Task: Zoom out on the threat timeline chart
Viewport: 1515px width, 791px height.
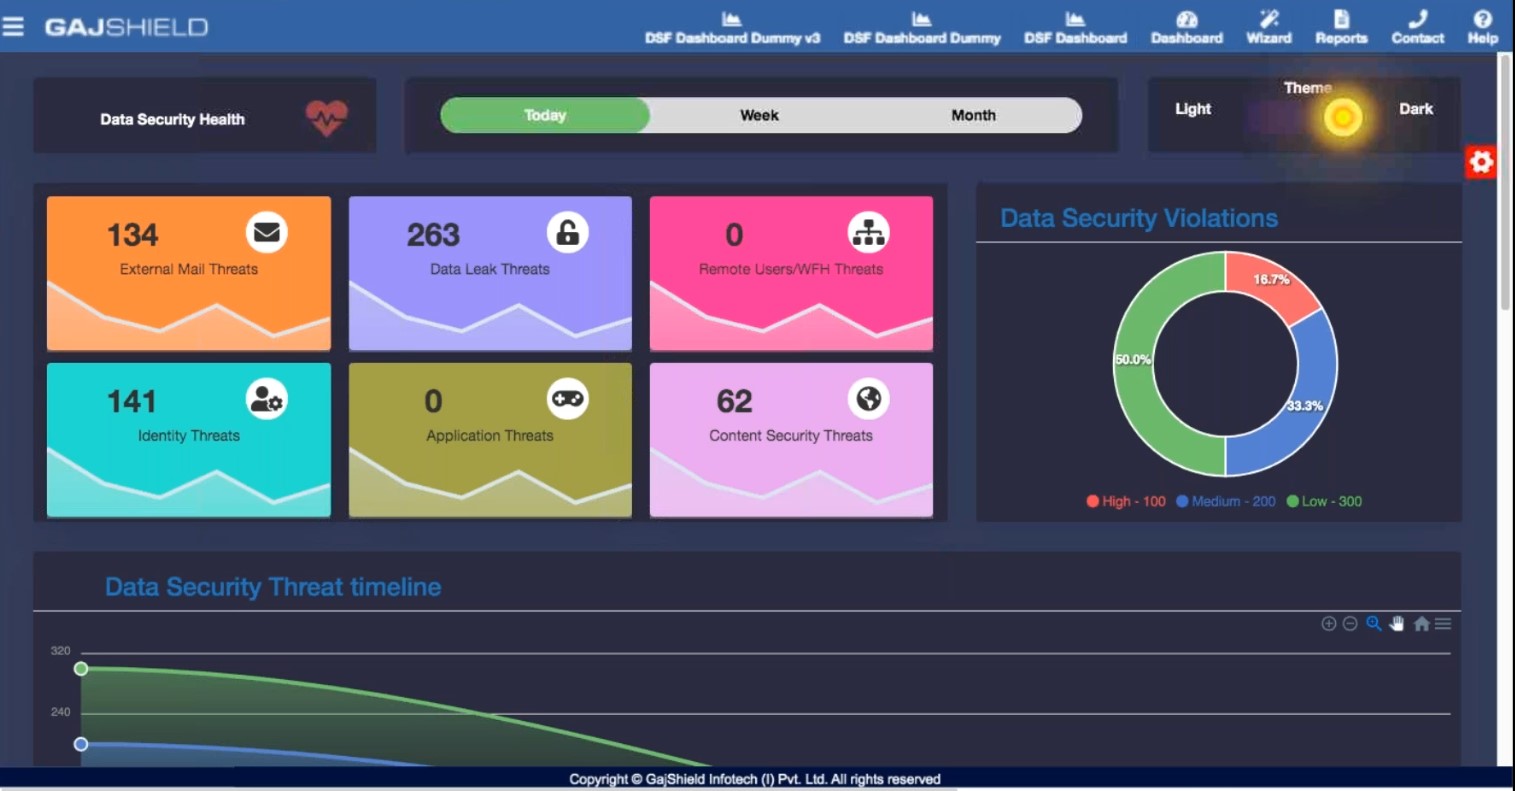Action: [x=1350, y=624]
